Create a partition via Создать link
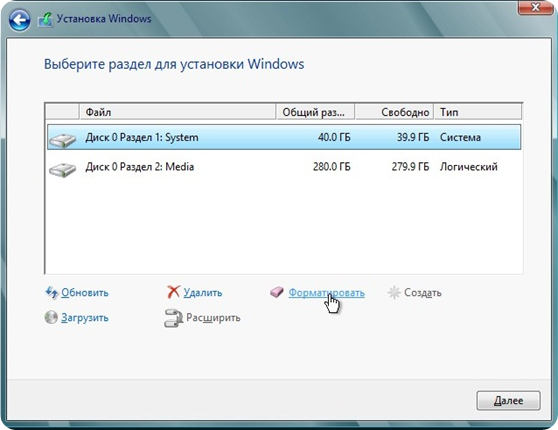558x430 pixels. (x=423, y=293)
